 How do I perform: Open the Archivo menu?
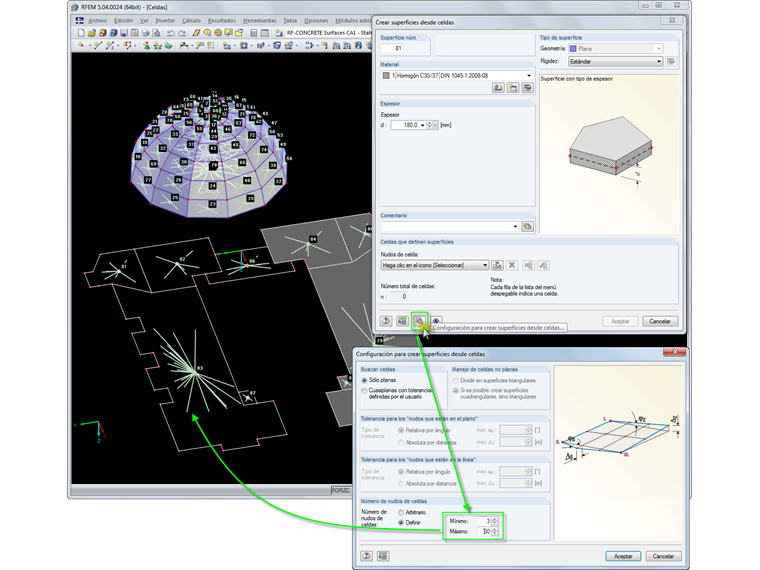click(97, 21)
